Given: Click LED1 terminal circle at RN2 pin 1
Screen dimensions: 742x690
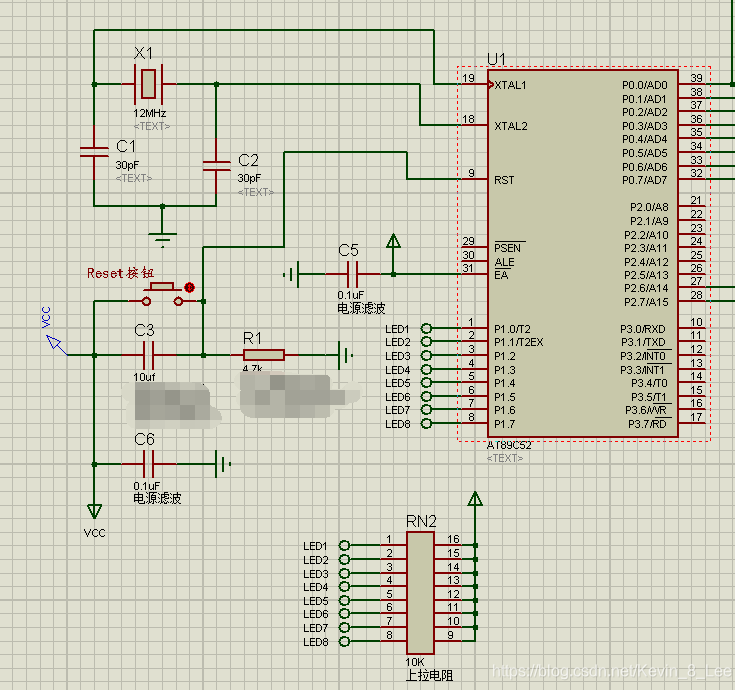Looking at the screenshot, I should point(344,546).
